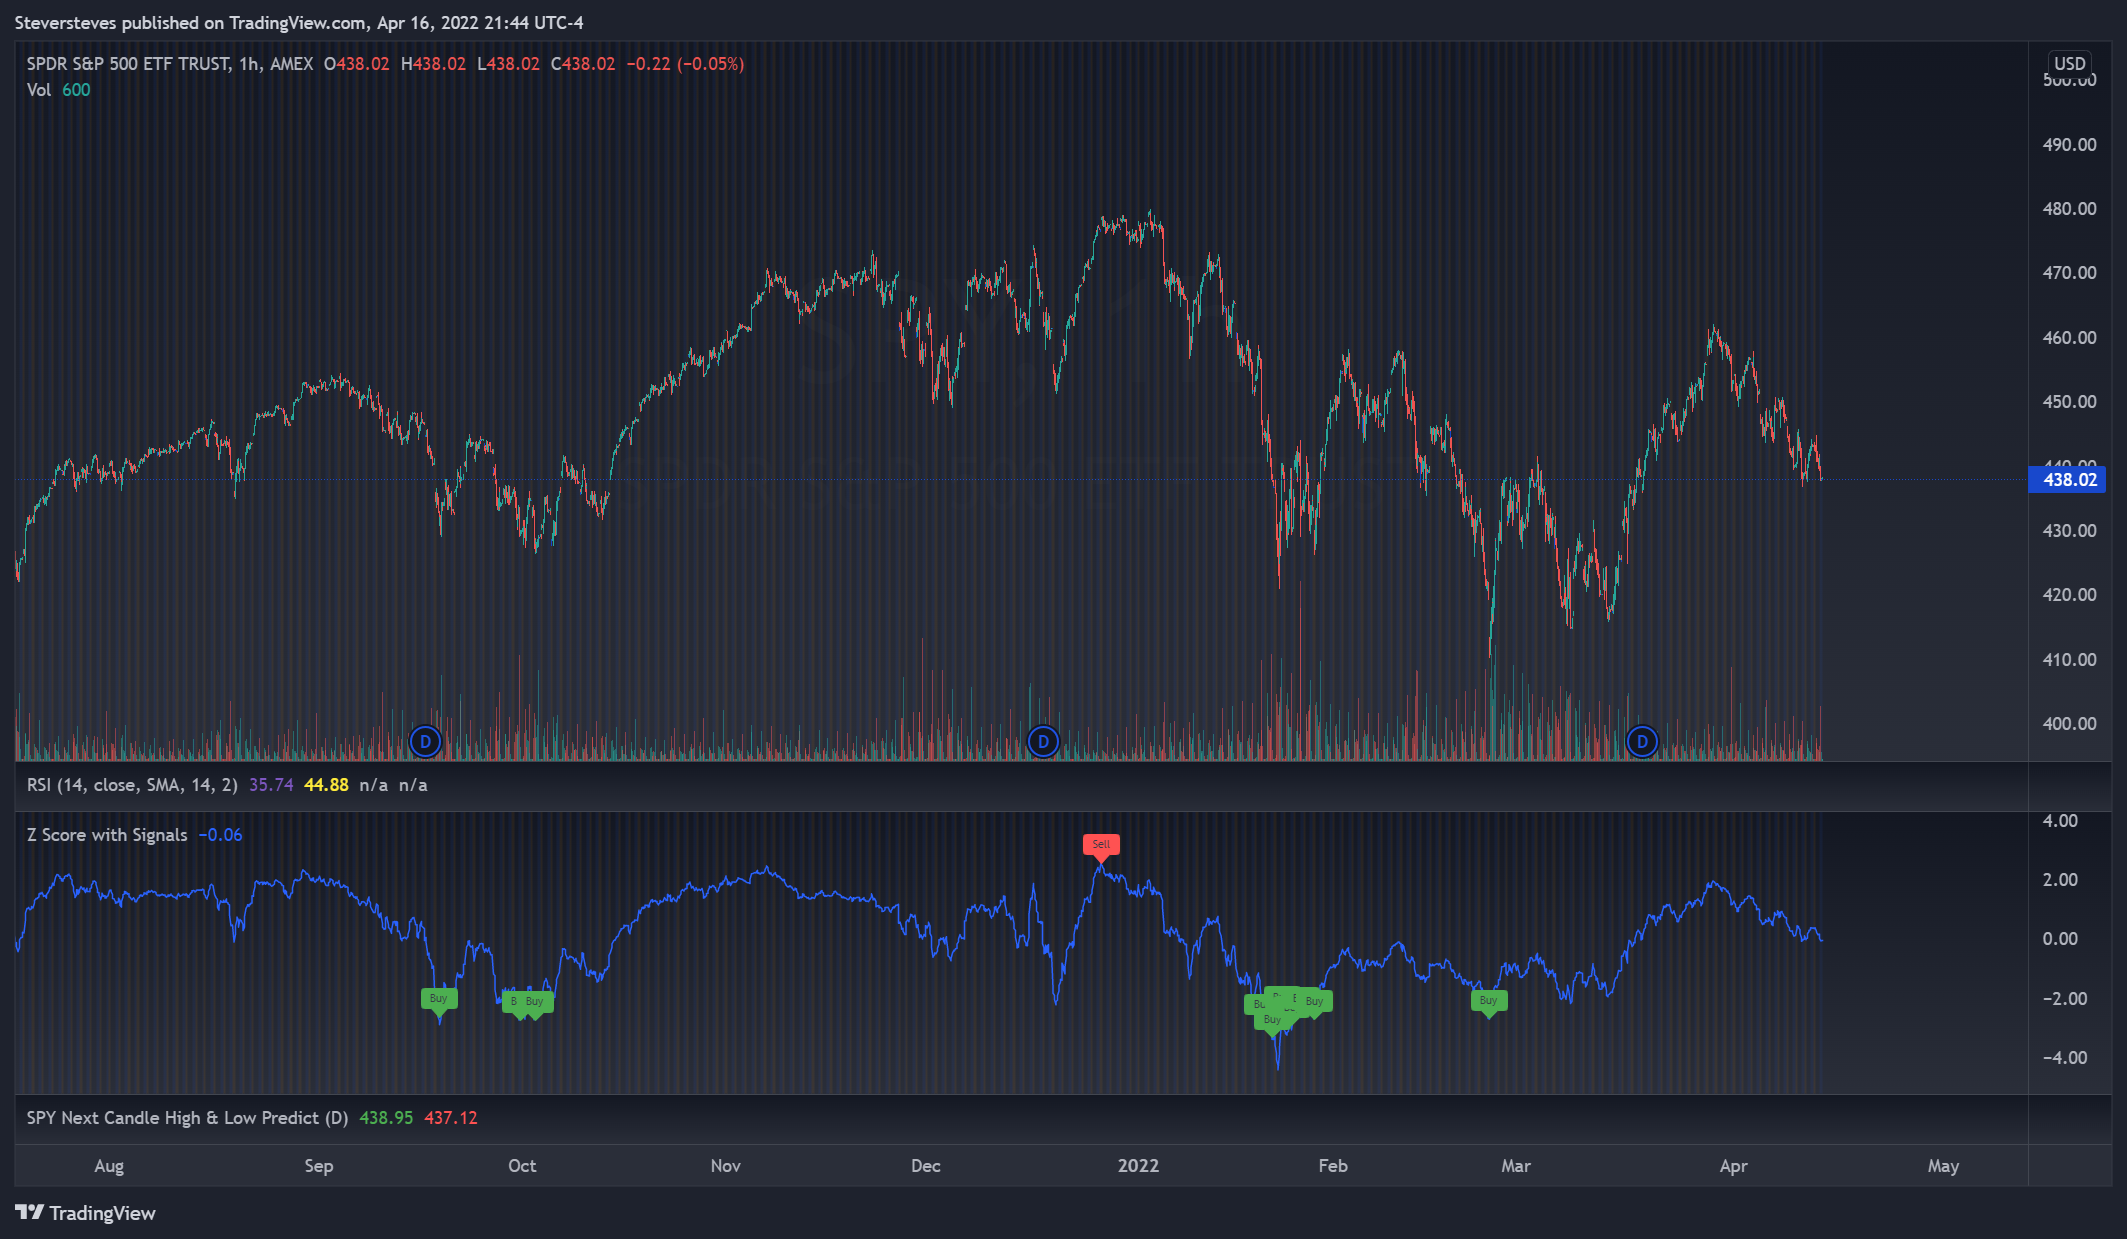Click the 4.00 Z Score axis label
The height and width of the screenshot is (1239, 2127).
tap(2060, 821)
